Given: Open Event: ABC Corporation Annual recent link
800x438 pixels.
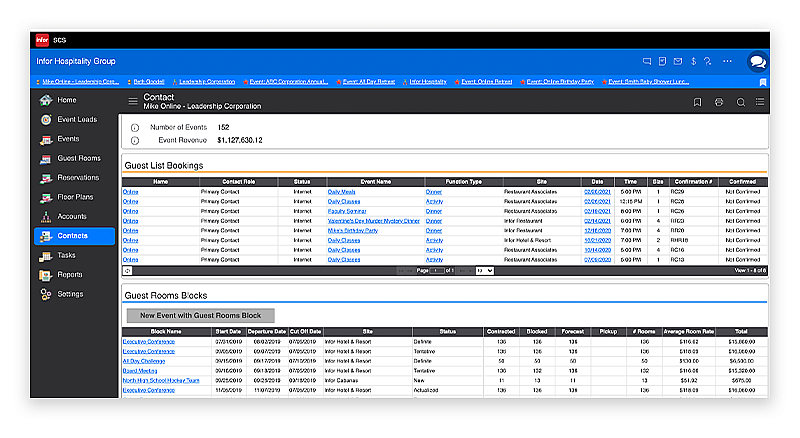Looking at the screenshot, I should (x=289, y=82).
